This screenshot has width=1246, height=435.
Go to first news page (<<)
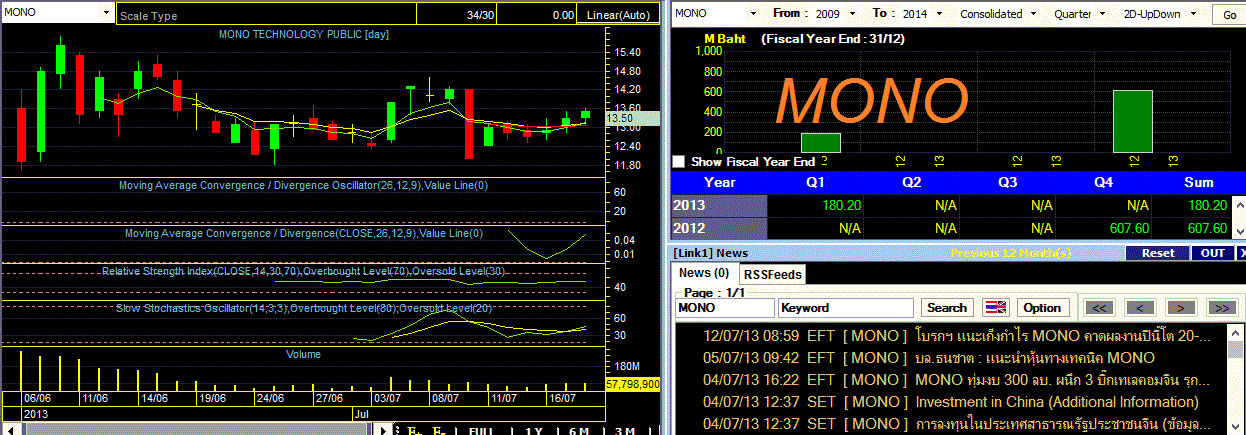pos(1100,308)
